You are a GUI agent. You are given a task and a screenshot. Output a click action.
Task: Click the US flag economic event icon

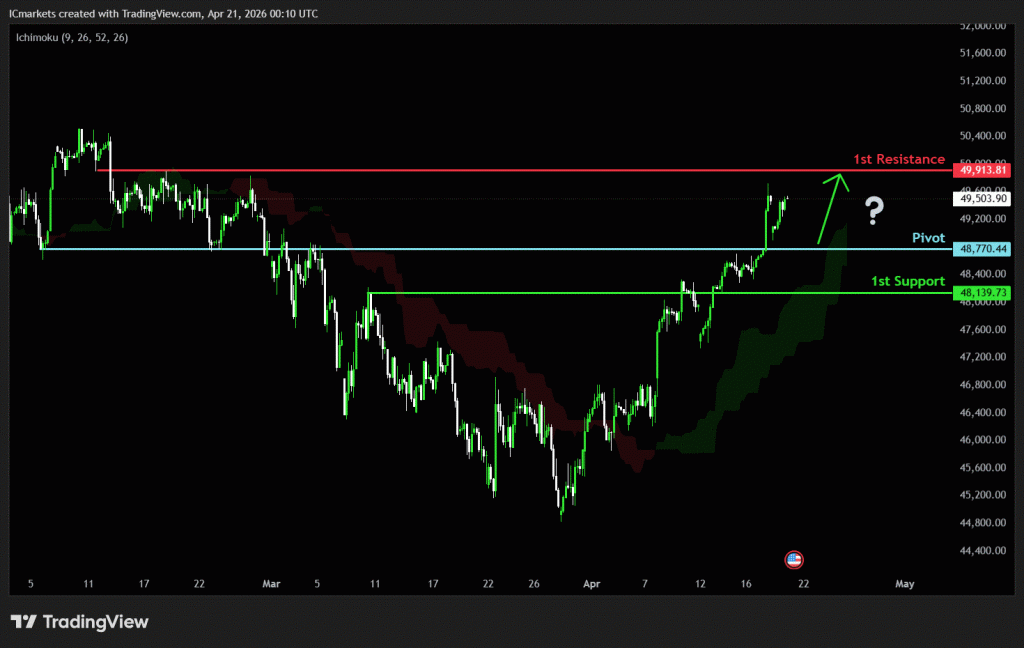[794, 560]
